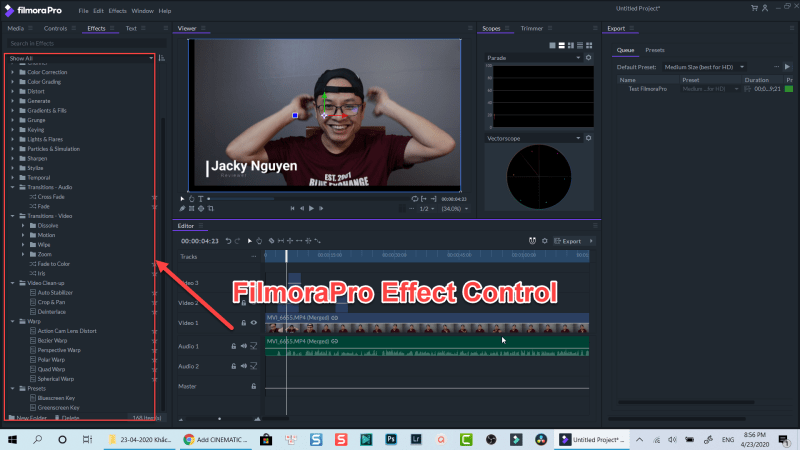Click the viewer play button
The width and height of the screenshot is (800, 450).
point(311,208)
